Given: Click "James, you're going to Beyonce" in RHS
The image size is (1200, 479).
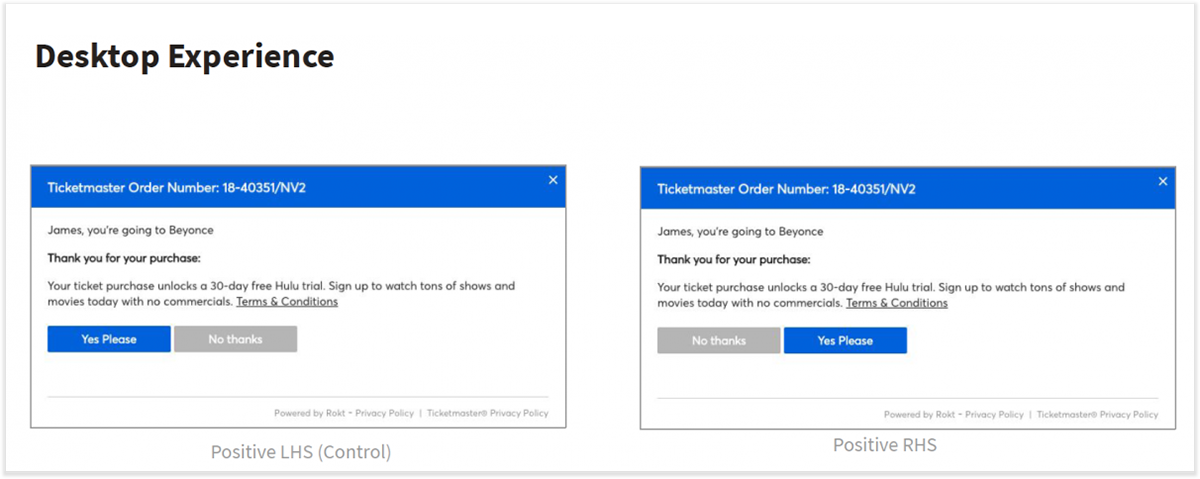Looking at the screenshot, I should pos(741,232).
